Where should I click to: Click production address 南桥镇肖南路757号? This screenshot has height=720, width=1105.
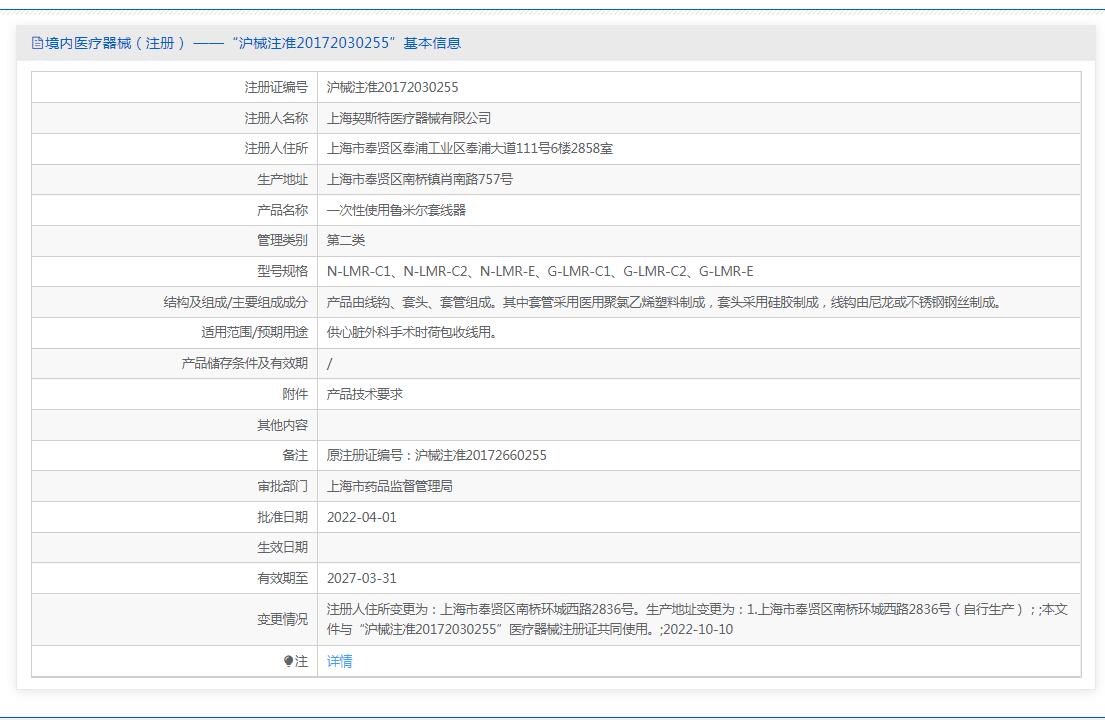click(x=419, y=180)
